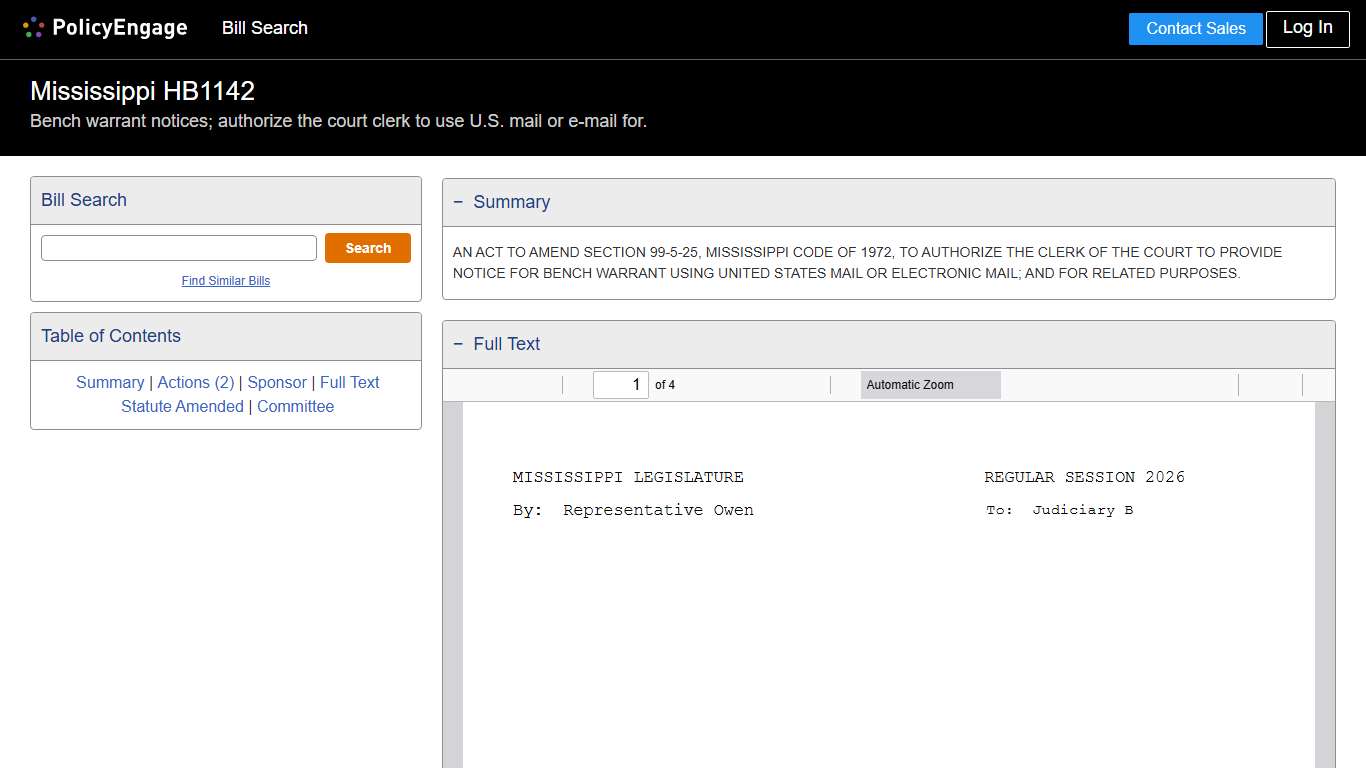Select the Statute Amended link

point(182,406)
